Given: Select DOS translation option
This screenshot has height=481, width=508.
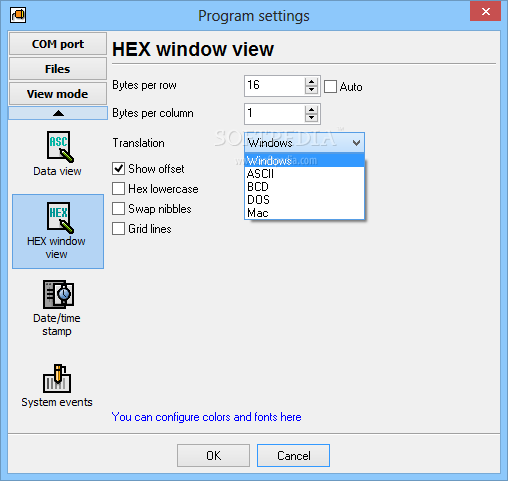Looking at the screenshot, I should [x=305, y=200].
